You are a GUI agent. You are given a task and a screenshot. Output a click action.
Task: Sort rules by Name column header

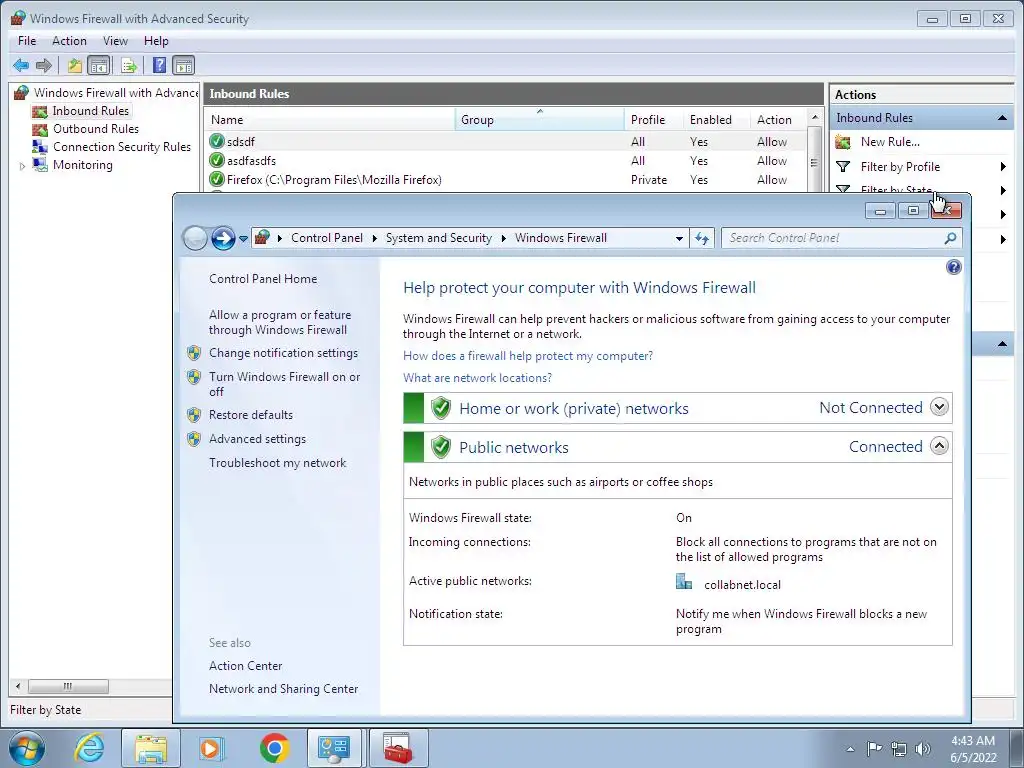pyautogui.click(x=330, y=120)
